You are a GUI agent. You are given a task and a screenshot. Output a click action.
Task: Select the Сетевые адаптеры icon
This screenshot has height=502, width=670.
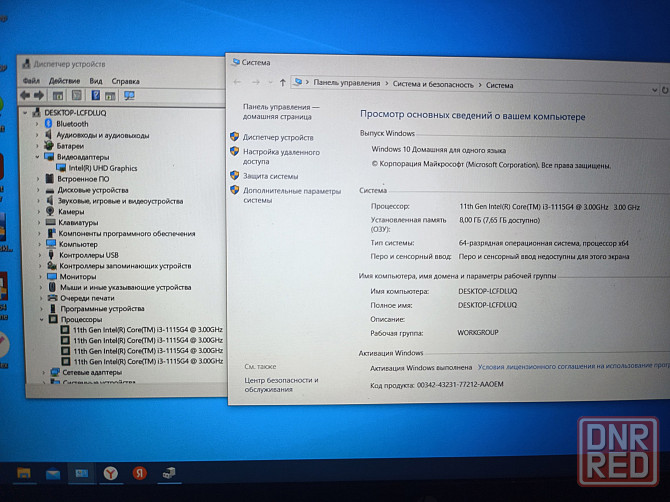coord(55,372)
